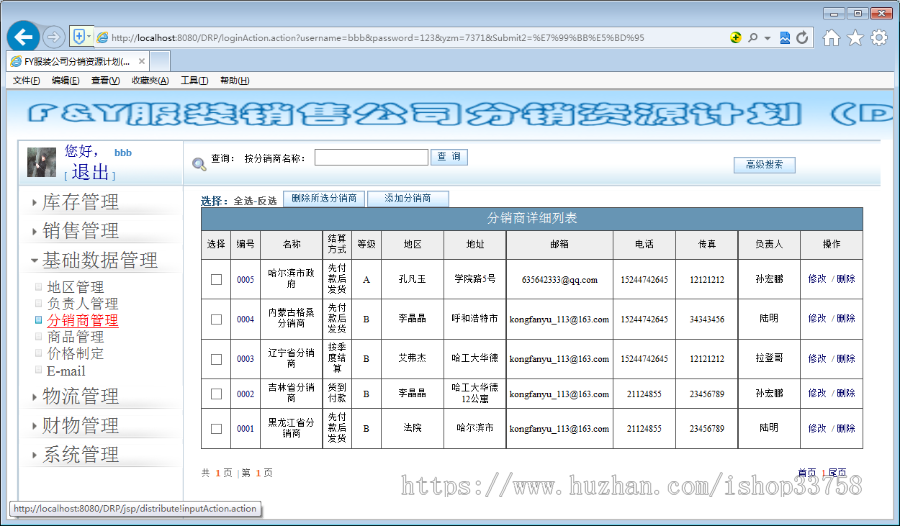Image resolution: width=900 pixels, height=526 pixels.
Task: Click 添加分销商 button
Action: coord(408,199)
